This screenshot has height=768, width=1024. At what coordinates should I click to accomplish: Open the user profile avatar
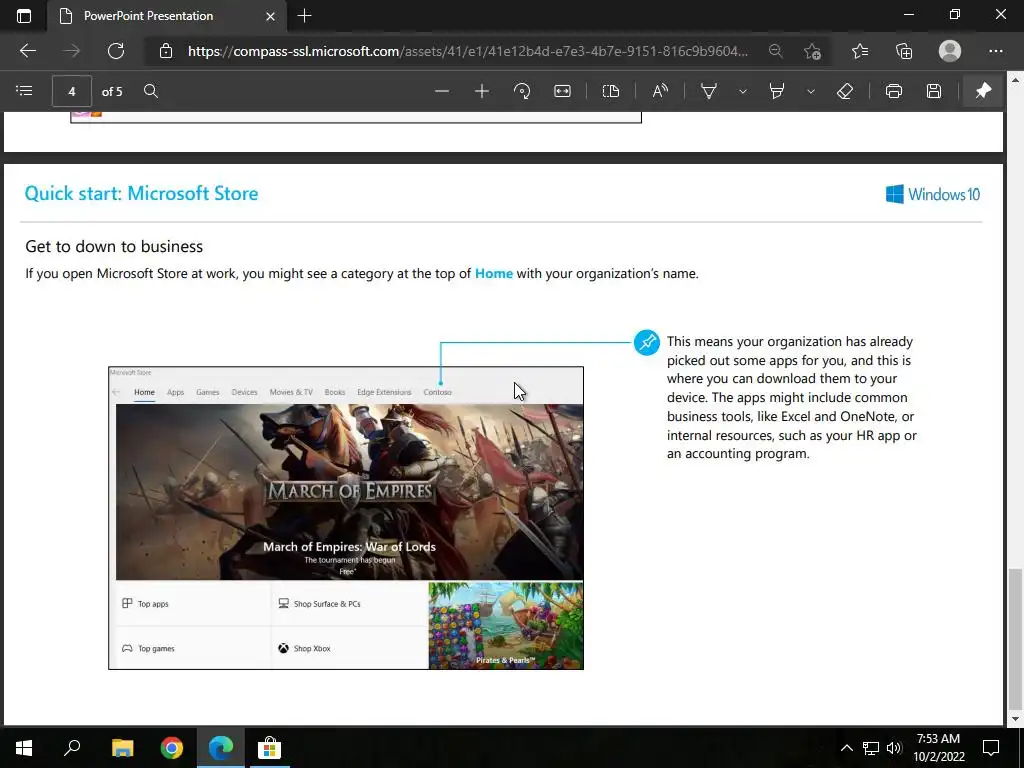point(950,51)
